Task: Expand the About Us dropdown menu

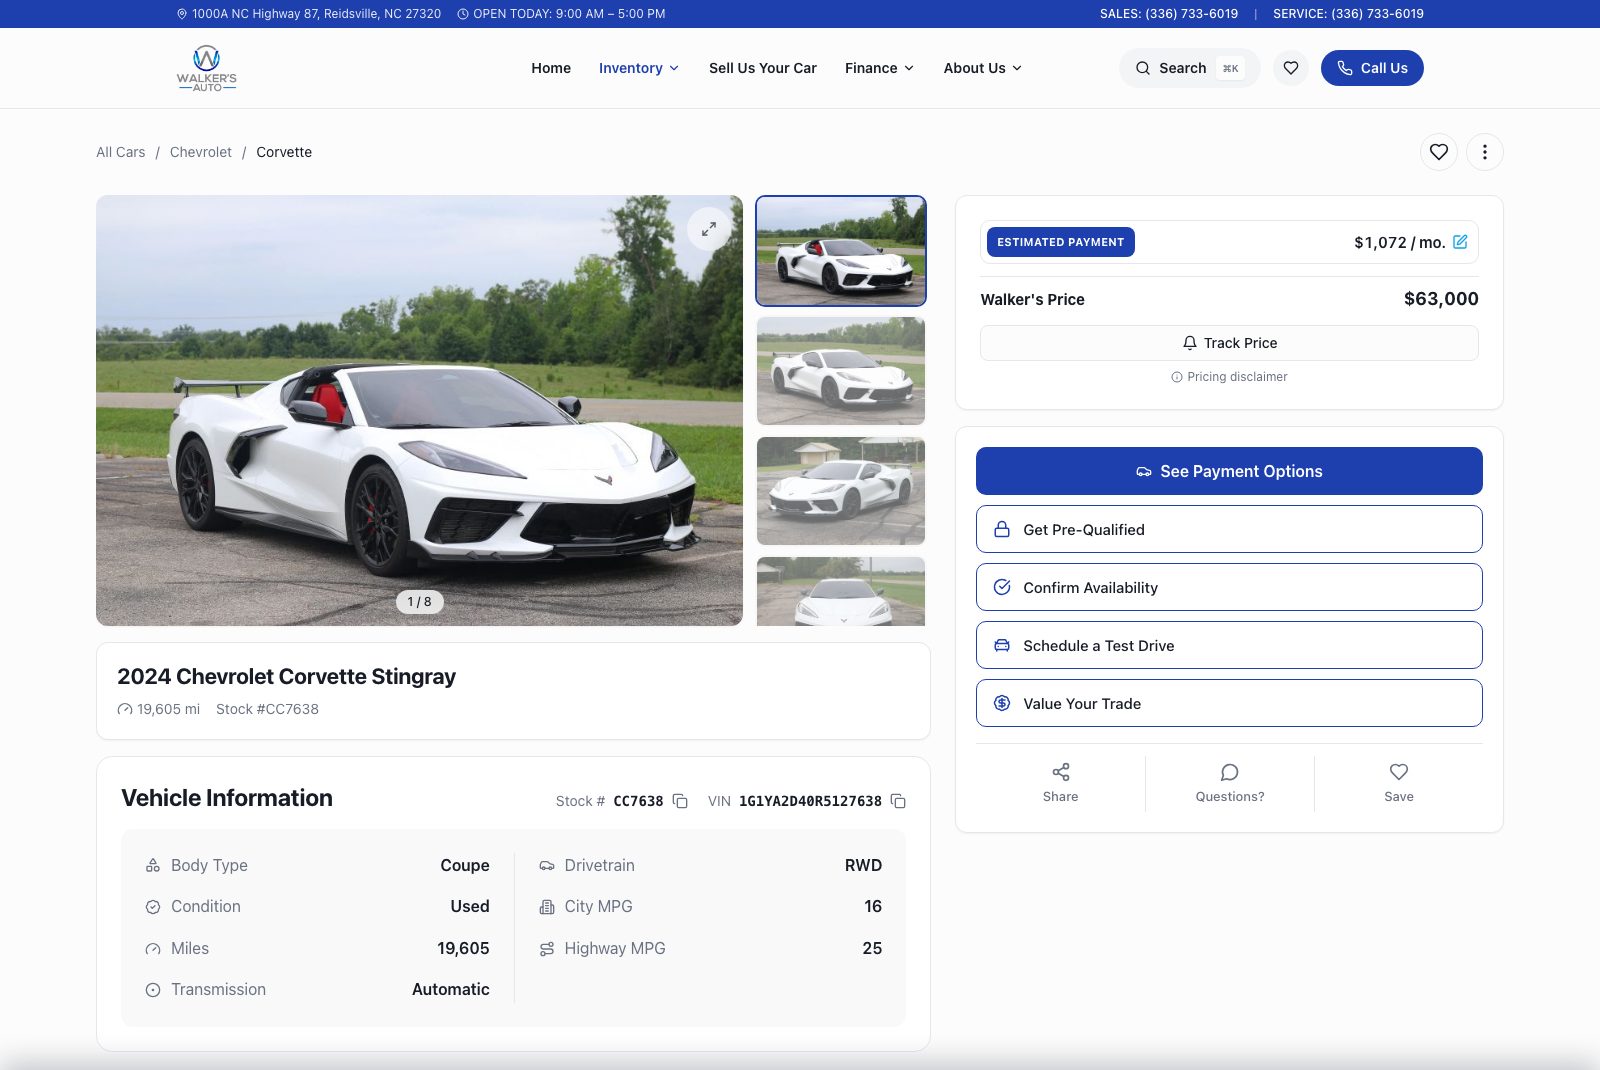Action: coord(983,68)
